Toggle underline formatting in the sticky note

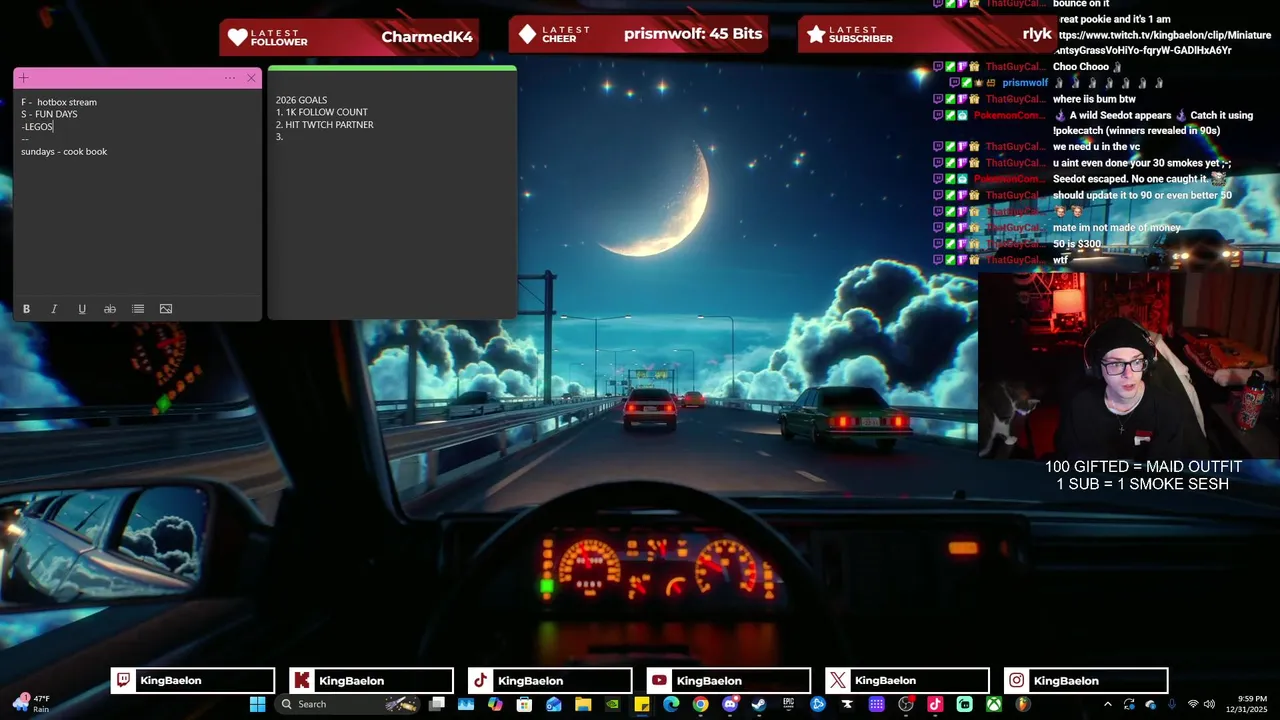point(82,309)
